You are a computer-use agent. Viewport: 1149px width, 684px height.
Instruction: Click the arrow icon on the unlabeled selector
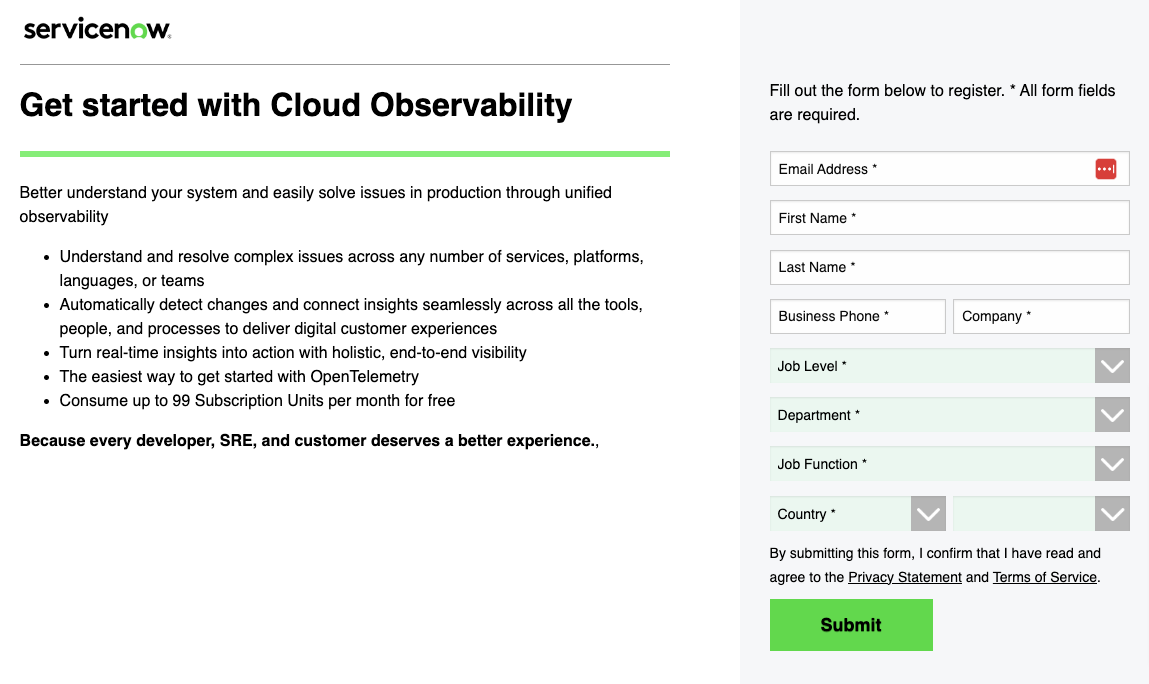(x=1111, y=513)
